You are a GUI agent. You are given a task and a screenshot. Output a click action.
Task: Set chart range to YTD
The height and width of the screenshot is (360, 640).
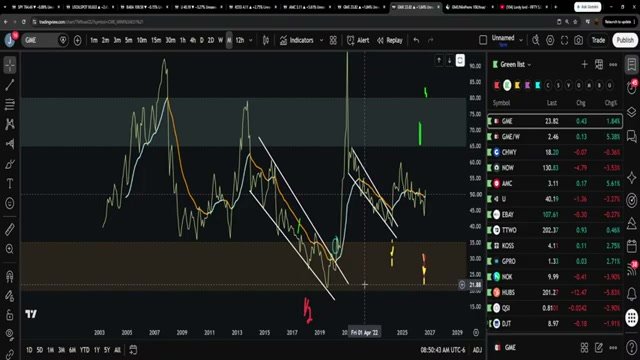(84, 350)
